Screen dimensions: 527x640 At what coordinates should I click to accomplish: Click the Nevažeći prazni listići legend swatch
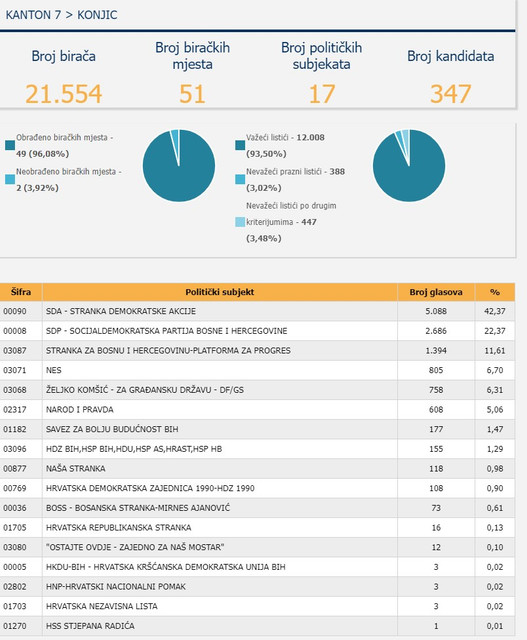(240, 180)
